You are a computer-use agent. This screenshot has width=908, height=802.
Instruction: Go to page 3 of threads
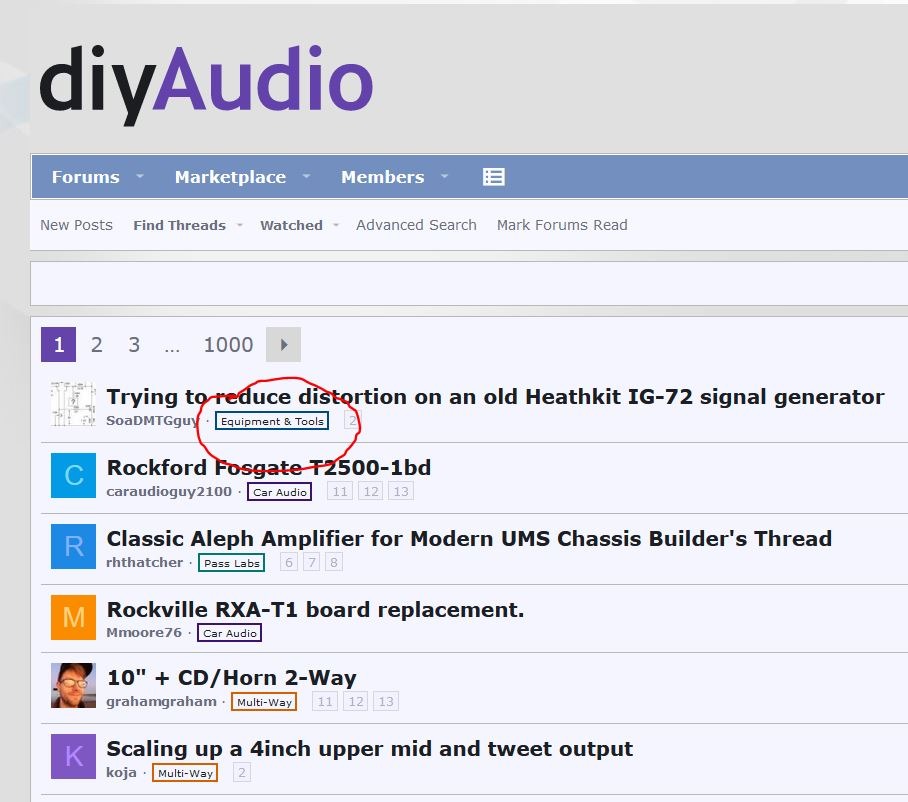coord(134,345)
